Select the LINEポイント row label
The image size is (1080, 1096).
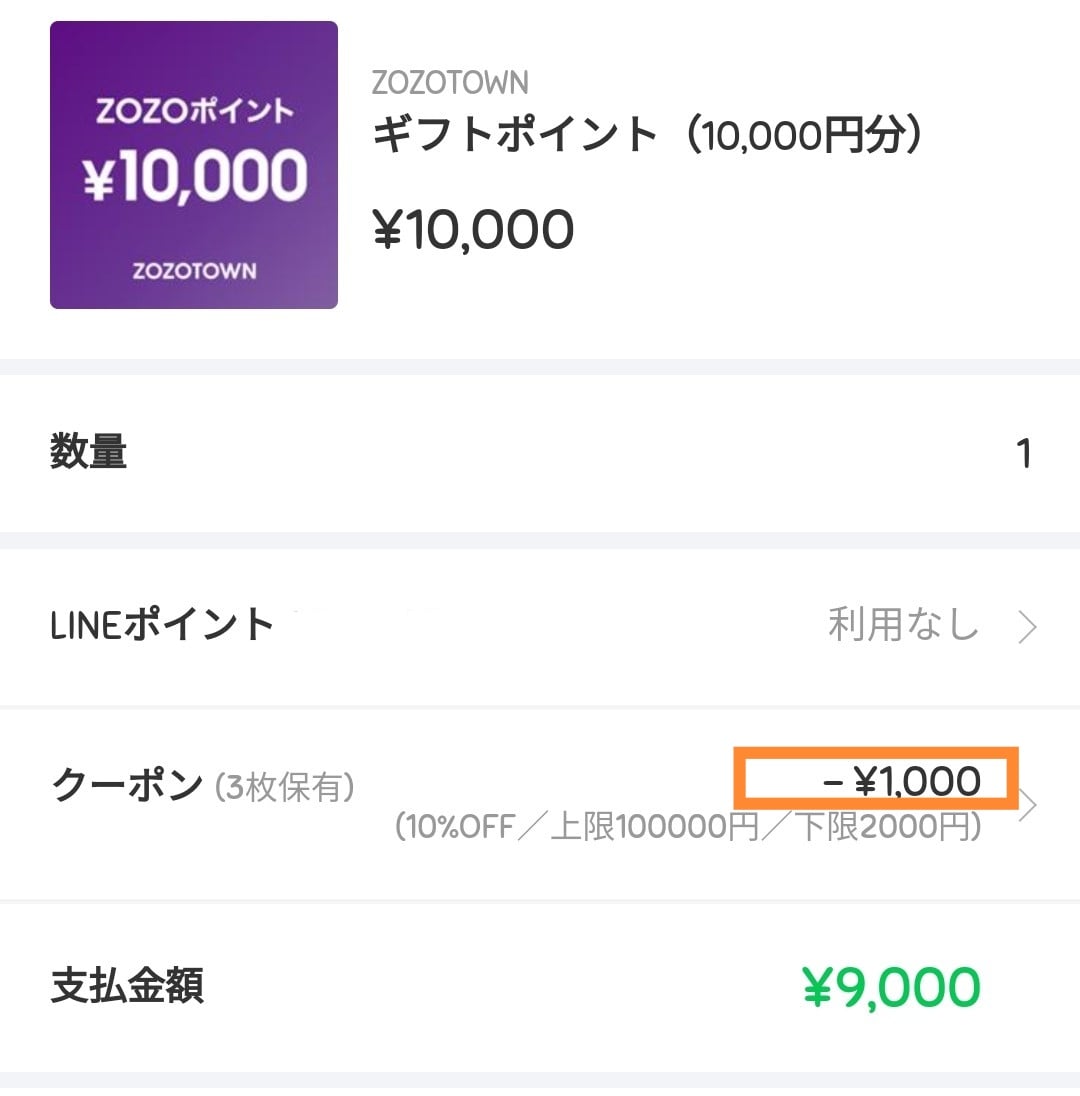(x=162, y=625)
